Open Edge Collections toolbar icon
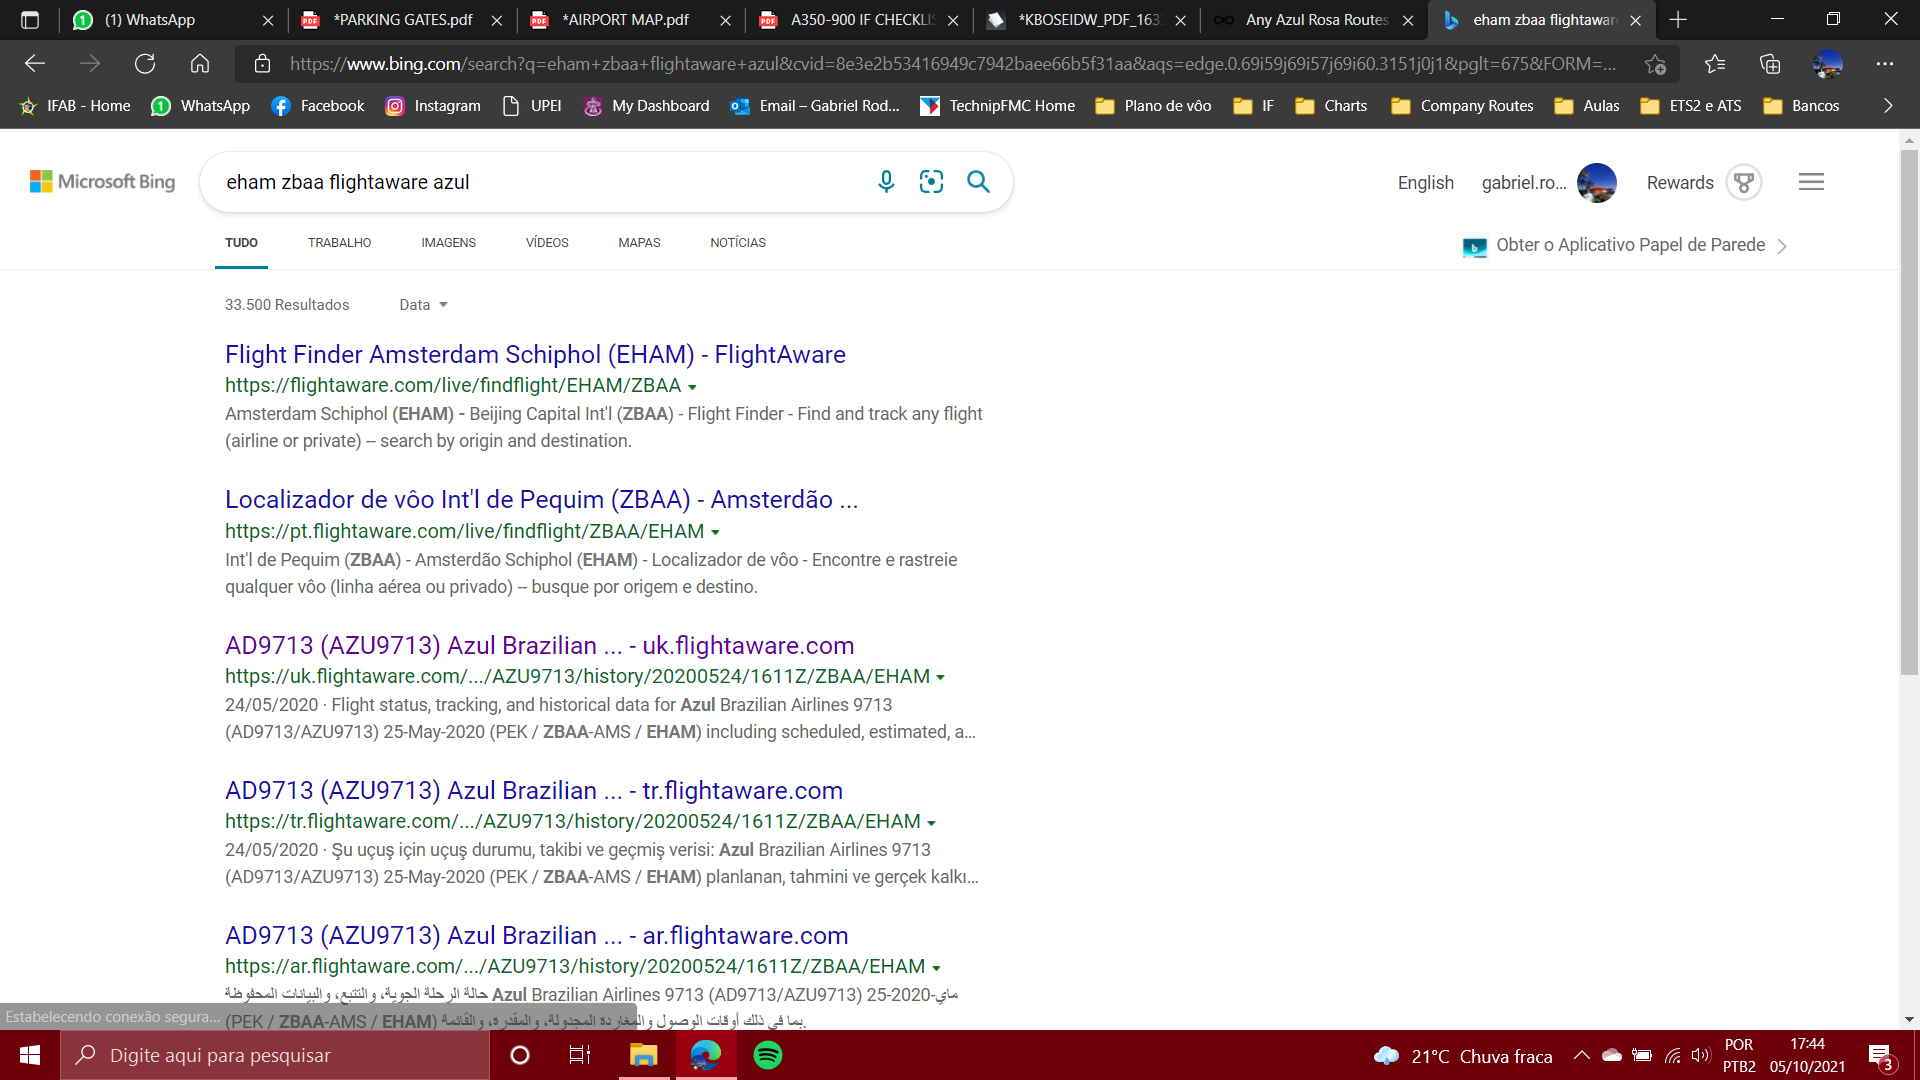Viewport: 1920px width, 1080px height. click(x=1770, y=64)
